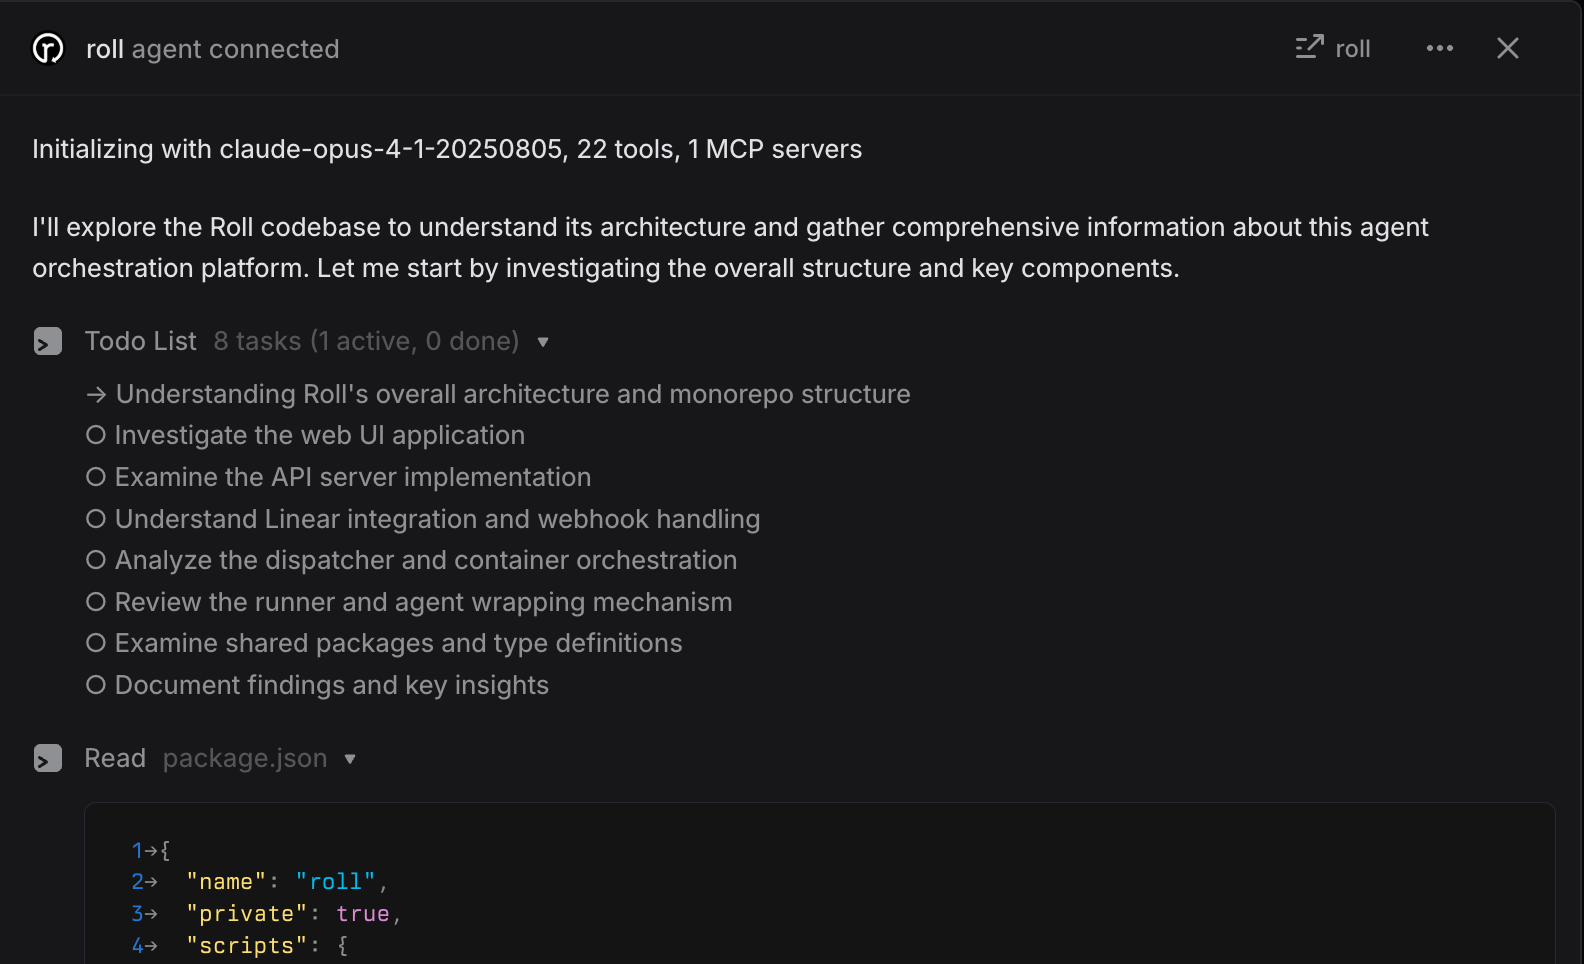Click the Read package.json terminal icon
Viewport: 1584px width, 964px height.
pyautogui.click(x=48, y=759)
